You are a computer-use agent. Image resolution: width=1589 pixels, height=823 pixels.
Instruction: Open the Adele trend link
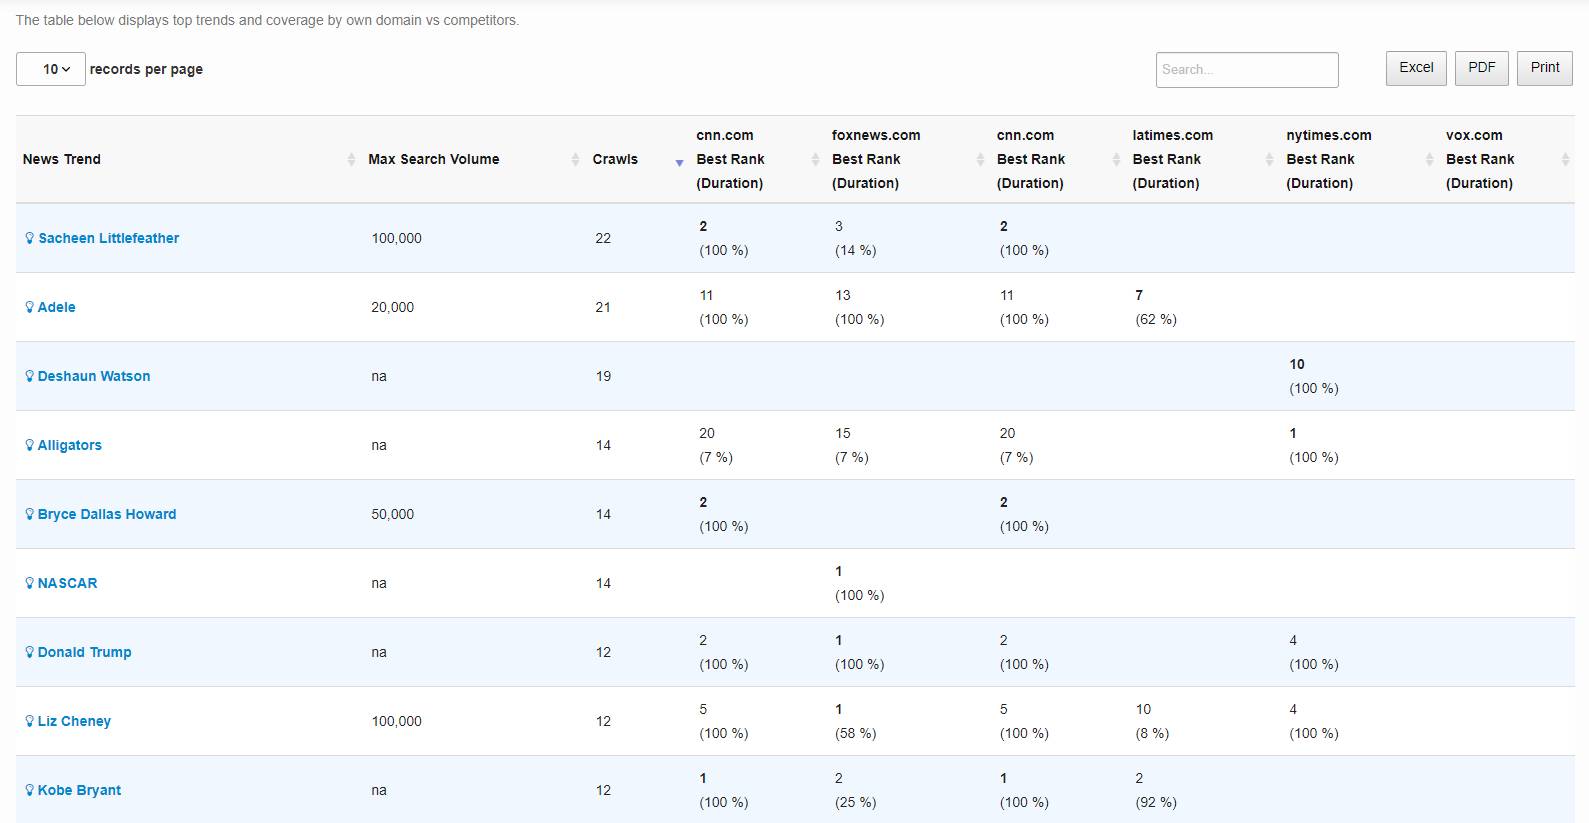coord(56,307)
